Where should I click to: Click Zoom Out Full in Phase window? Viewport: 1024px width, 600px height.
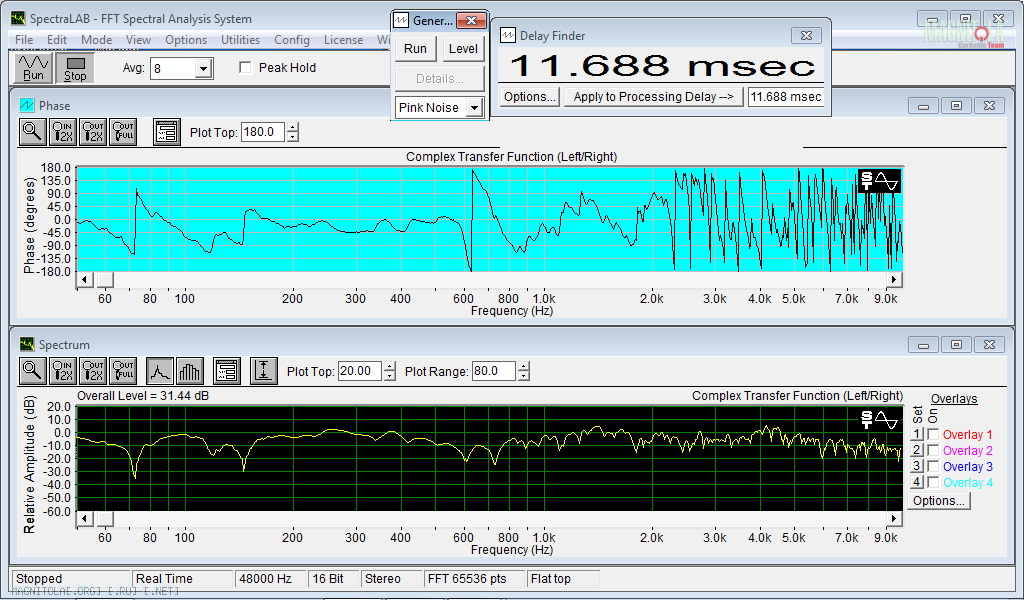(x=123, y=132)
